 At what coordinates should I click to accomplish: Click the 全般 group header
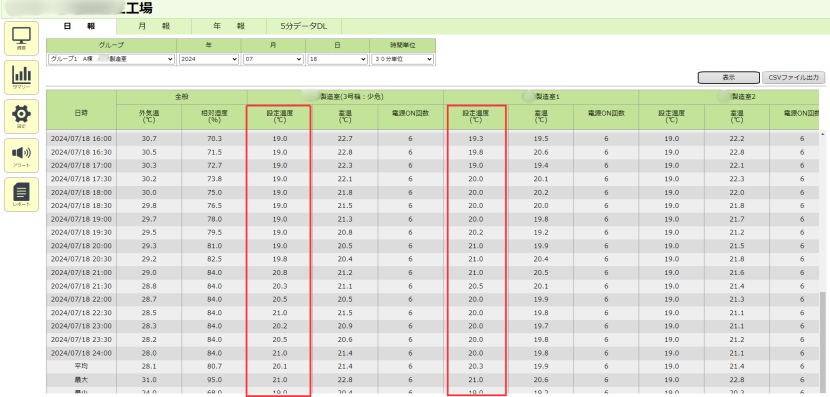pyautogui.click(x=182, y=97)
